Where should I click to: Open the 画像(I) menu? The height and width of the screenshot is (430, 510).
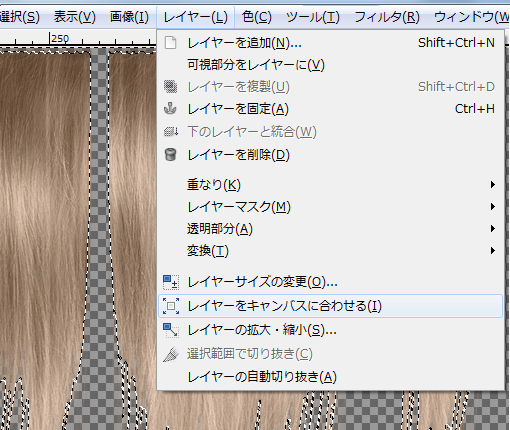[129, 17]
